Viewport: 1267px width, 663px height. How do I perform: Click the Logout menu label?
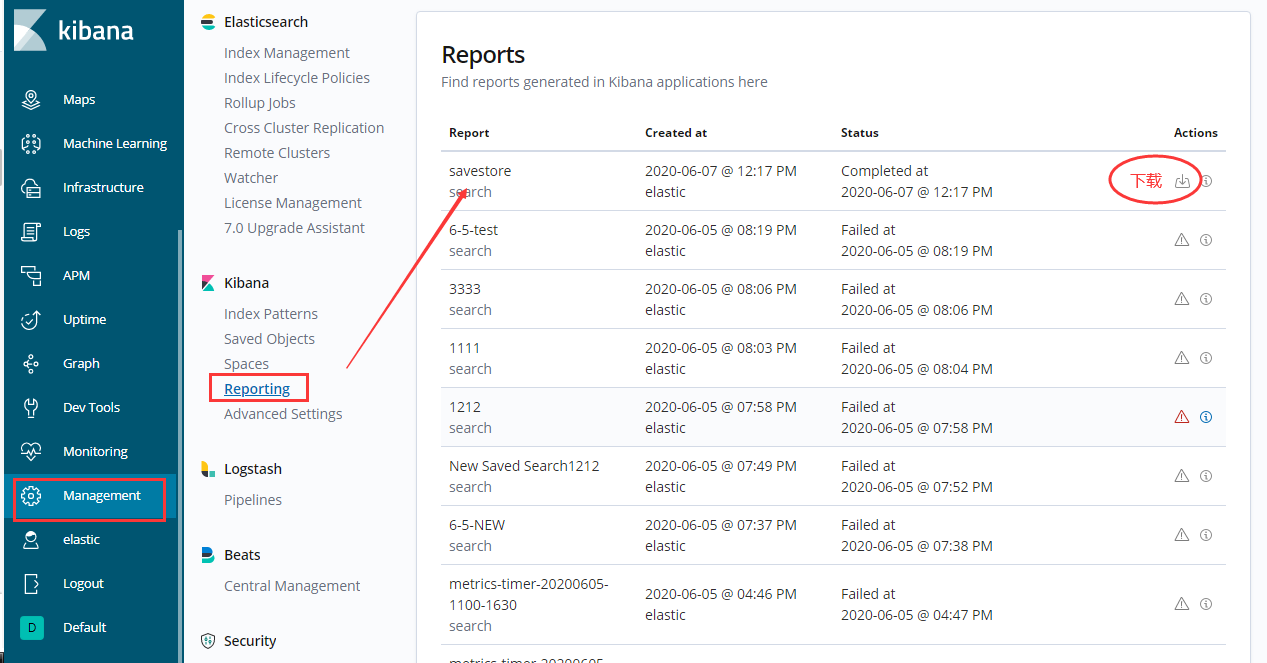[x=83, y=583]
